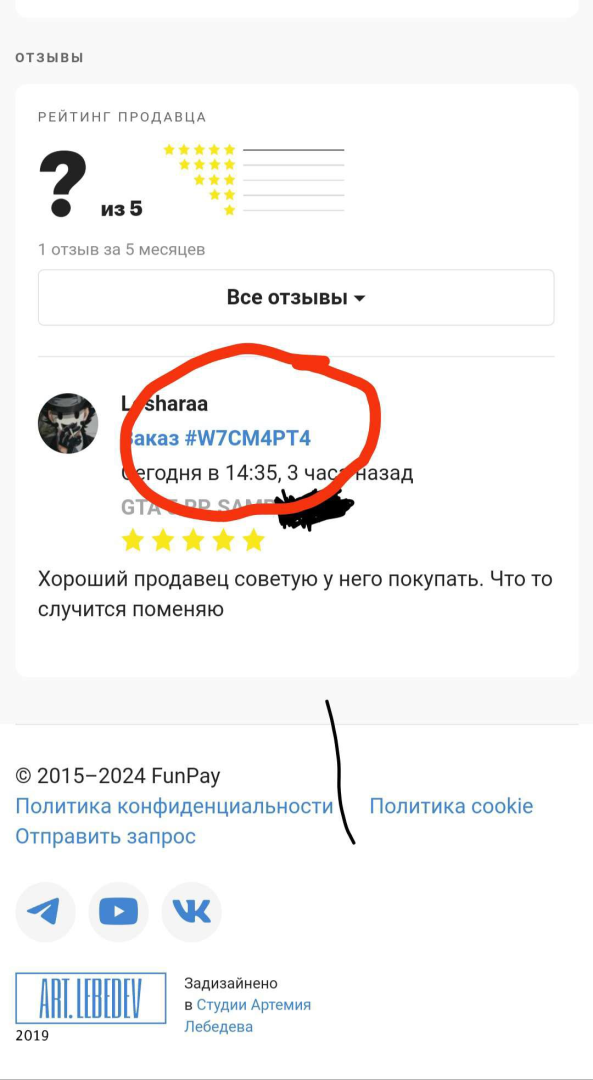Filter reviews by the four-star row

point(261,165)
